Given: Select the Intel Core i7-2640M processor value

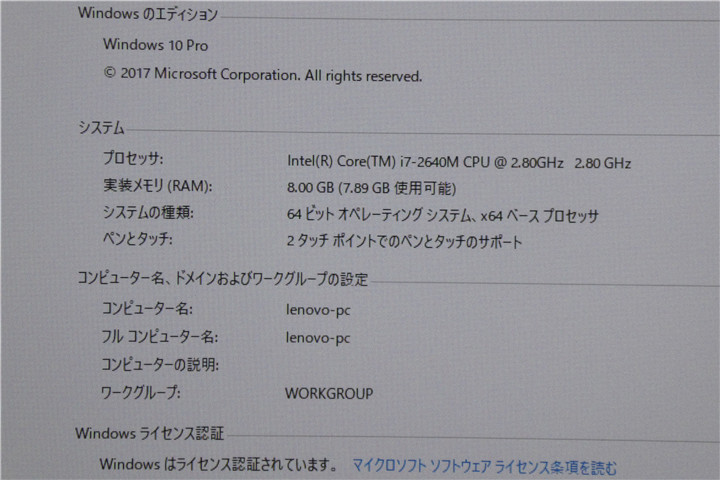Looking at the screenshot, I should pos(458,162).
